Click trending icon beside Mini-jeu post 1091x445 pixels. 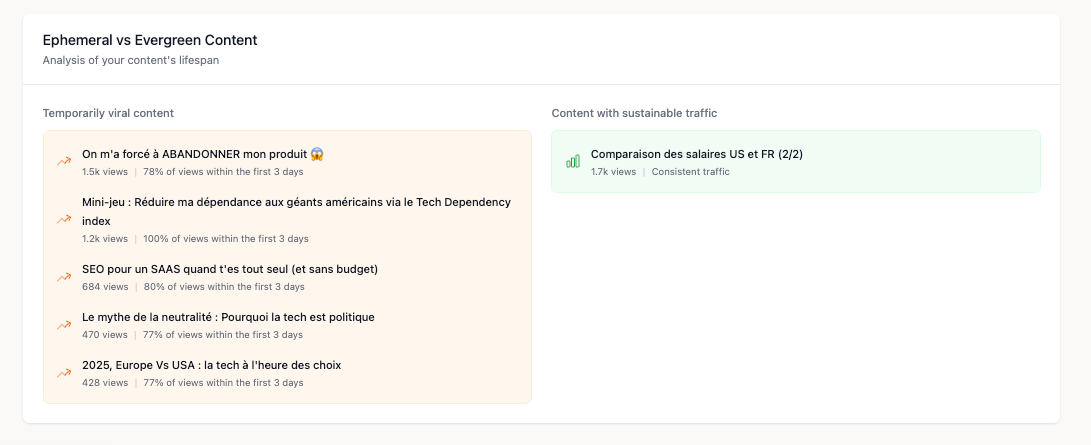click(x=64, y=219)
